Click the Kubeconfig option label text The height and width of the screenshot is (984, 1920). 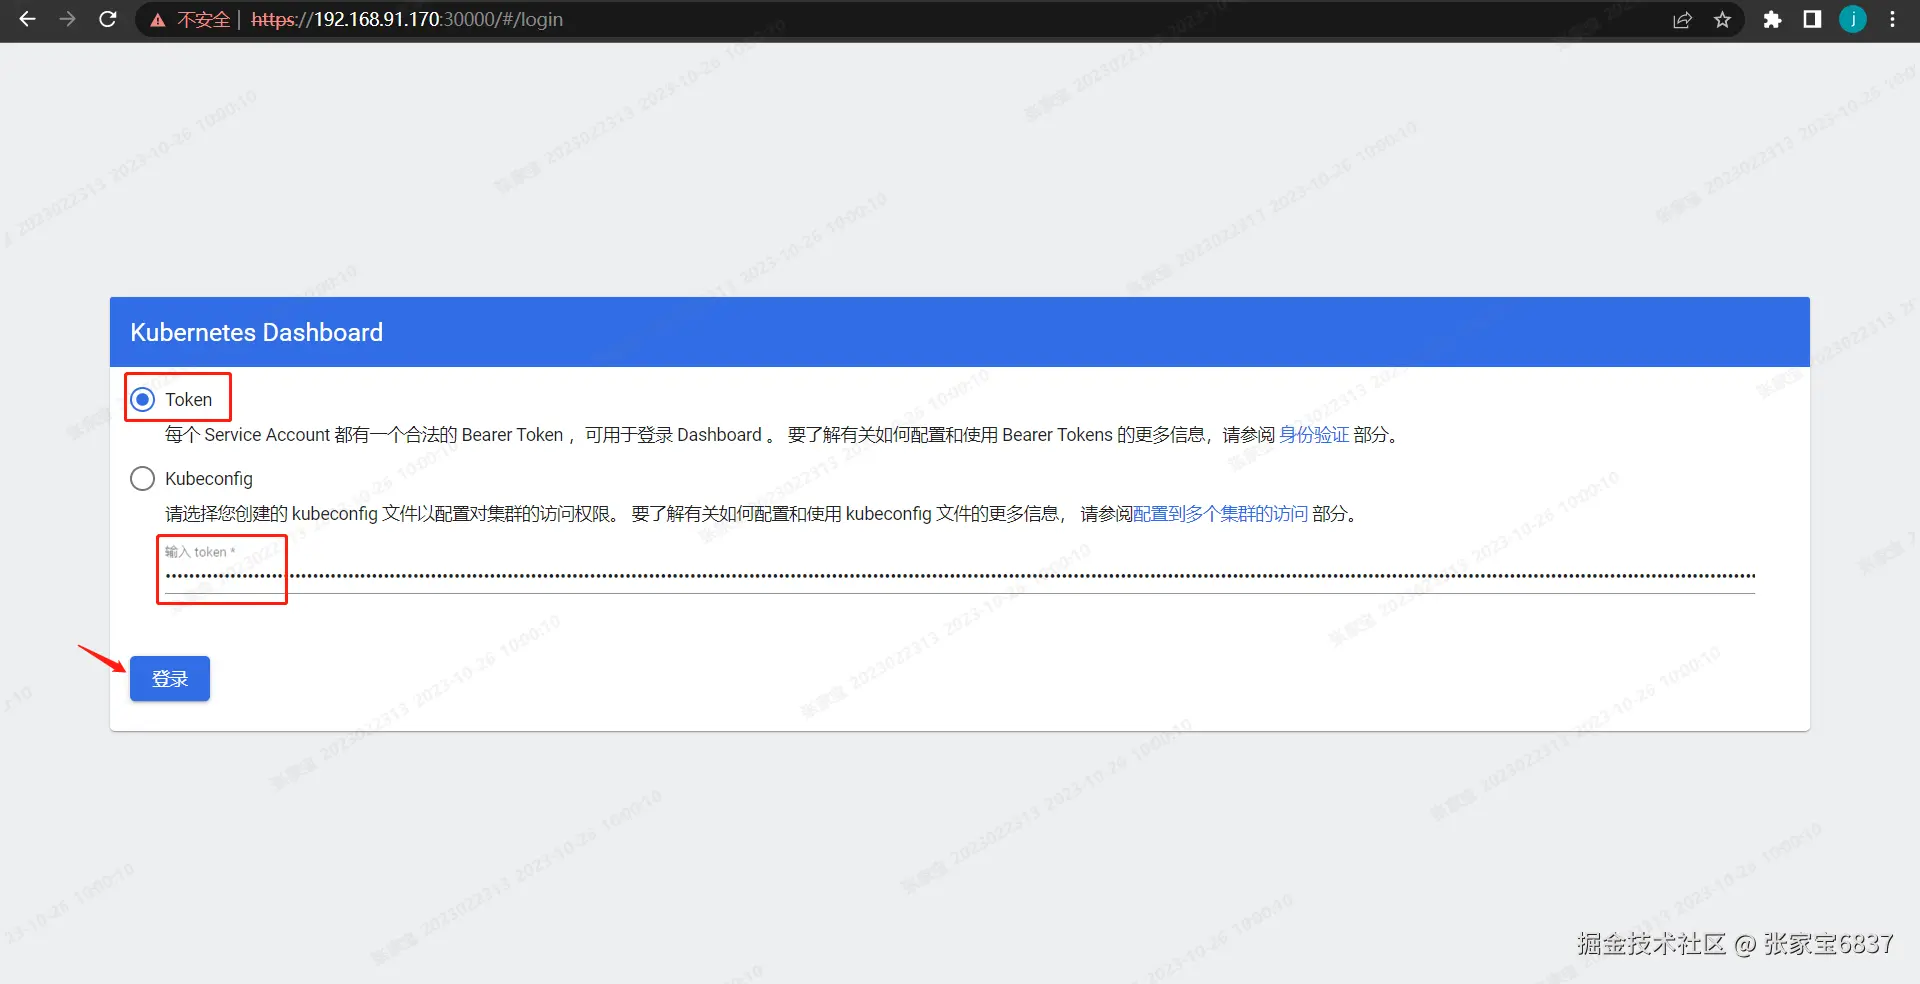click(x=209, y=479)
